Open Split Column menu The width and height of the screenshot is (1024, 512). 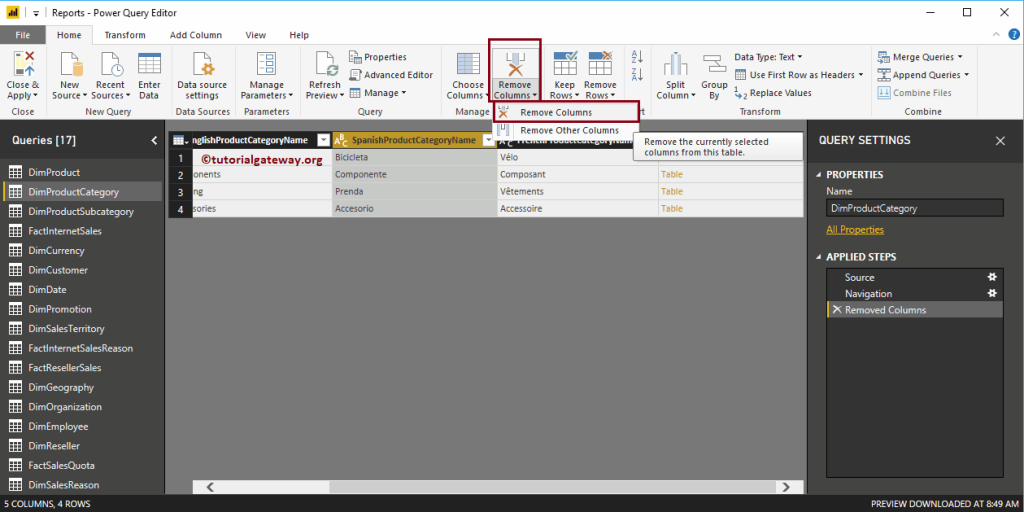tap(676, 75)
